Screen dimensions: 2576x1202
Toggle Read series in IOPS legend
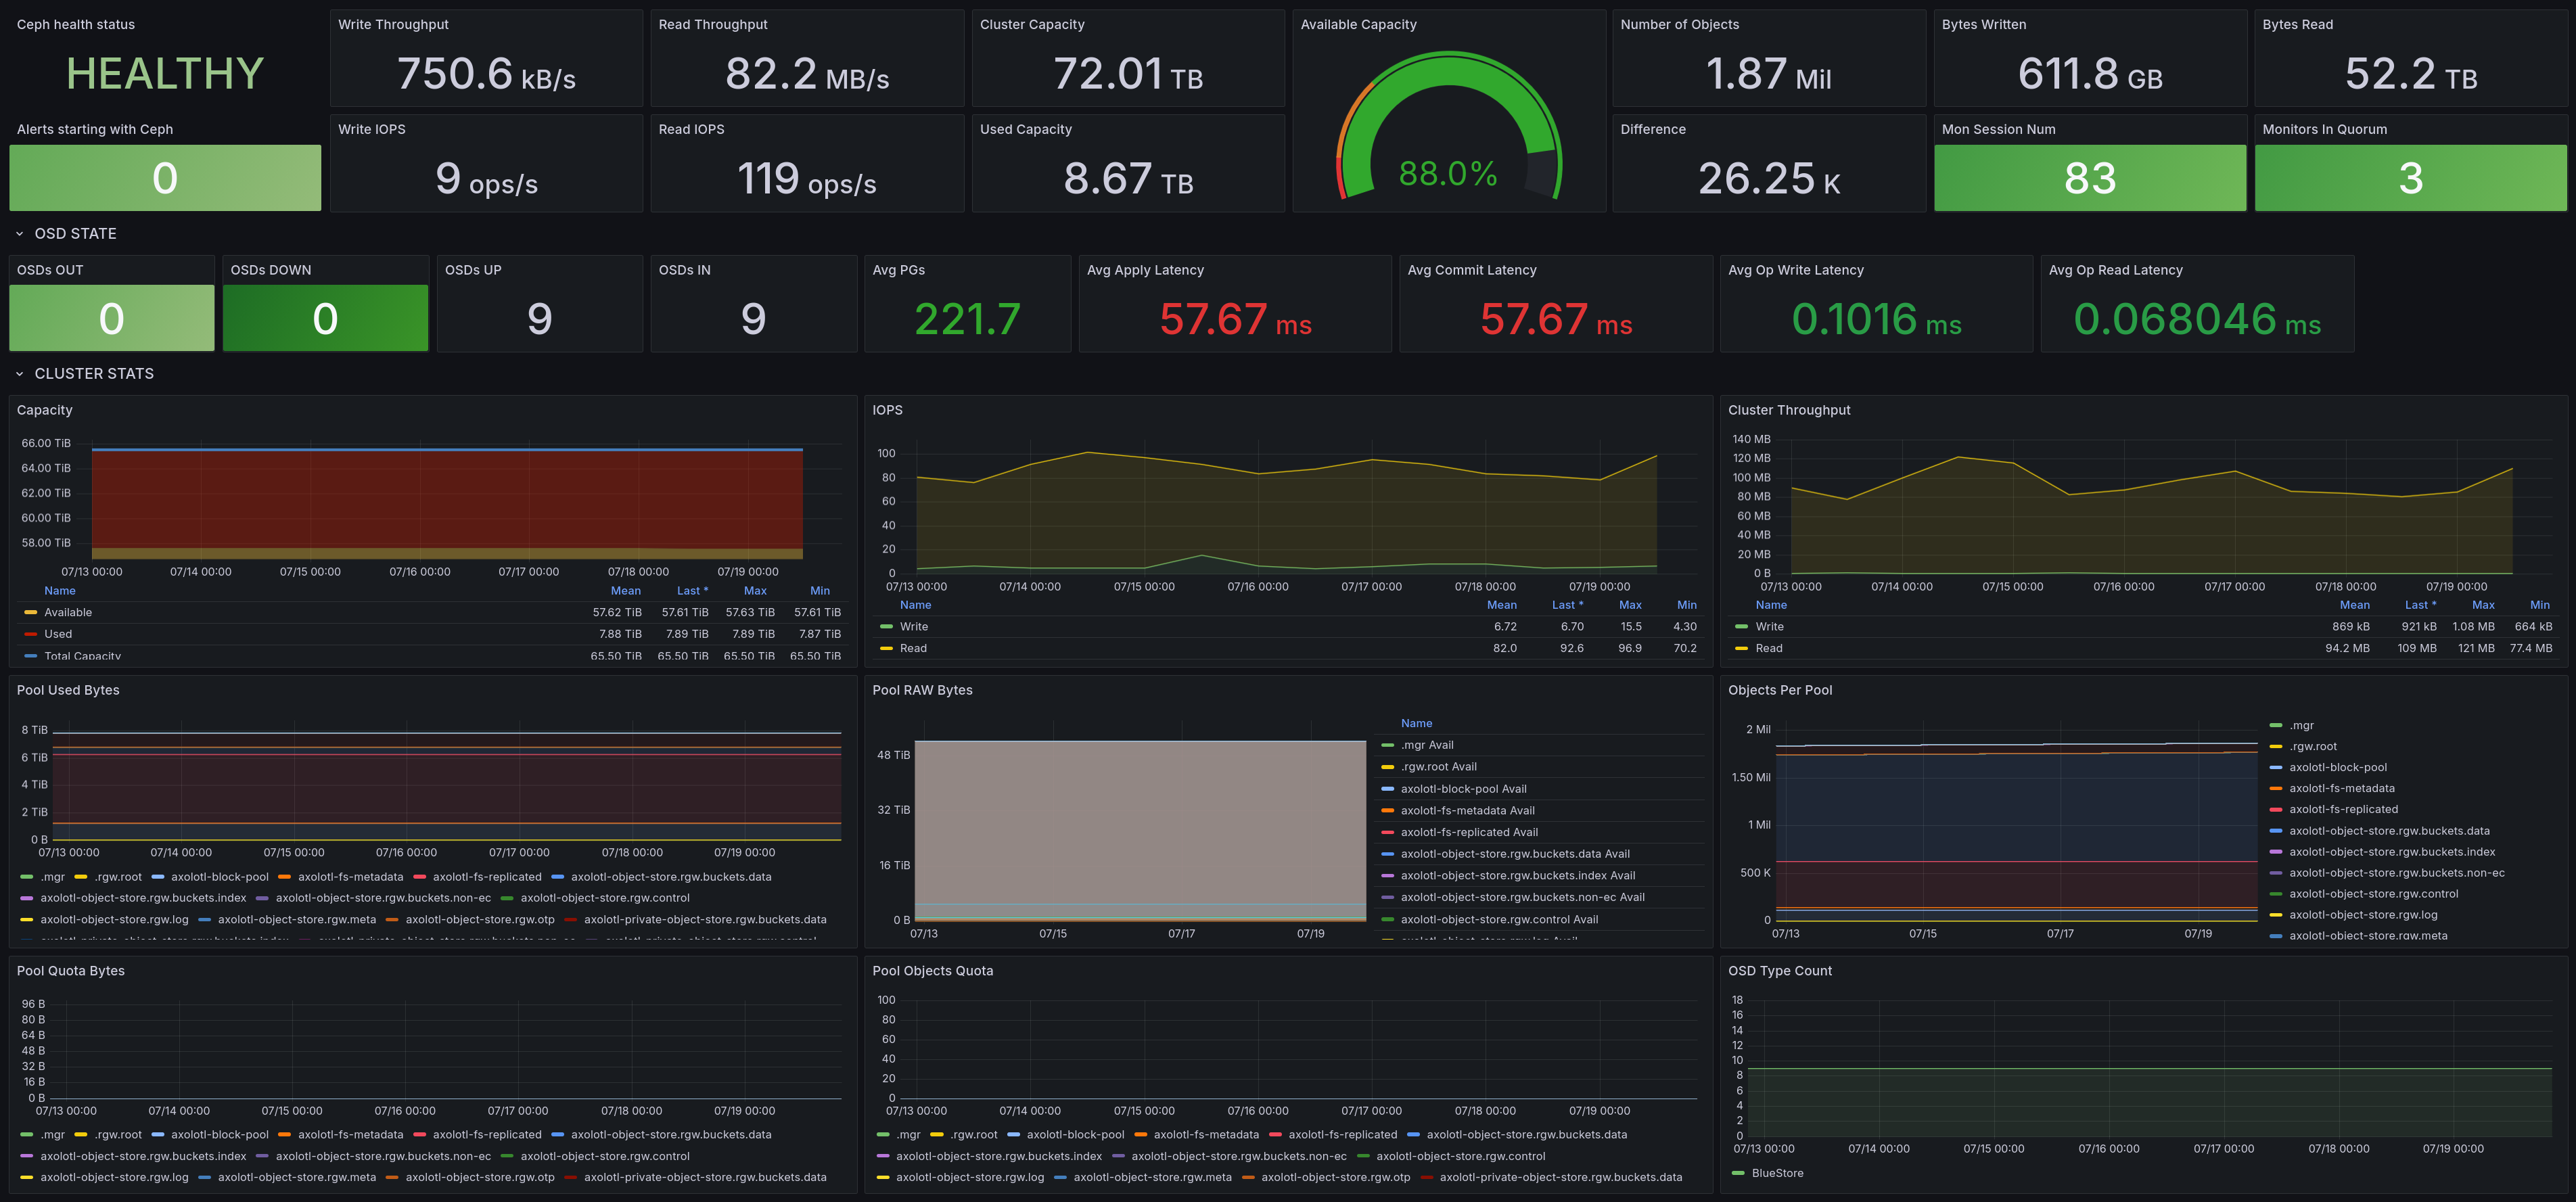click(x=913, y=648)
